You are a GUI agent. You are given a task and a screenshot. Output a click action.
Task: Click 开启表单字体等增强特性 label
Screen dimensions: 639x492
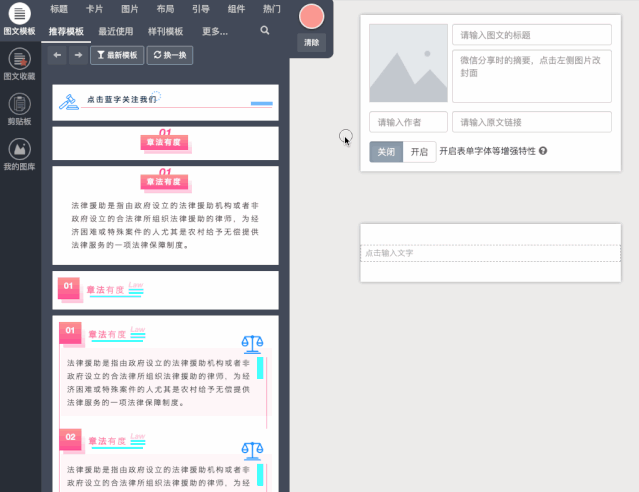tap(487, 151)
